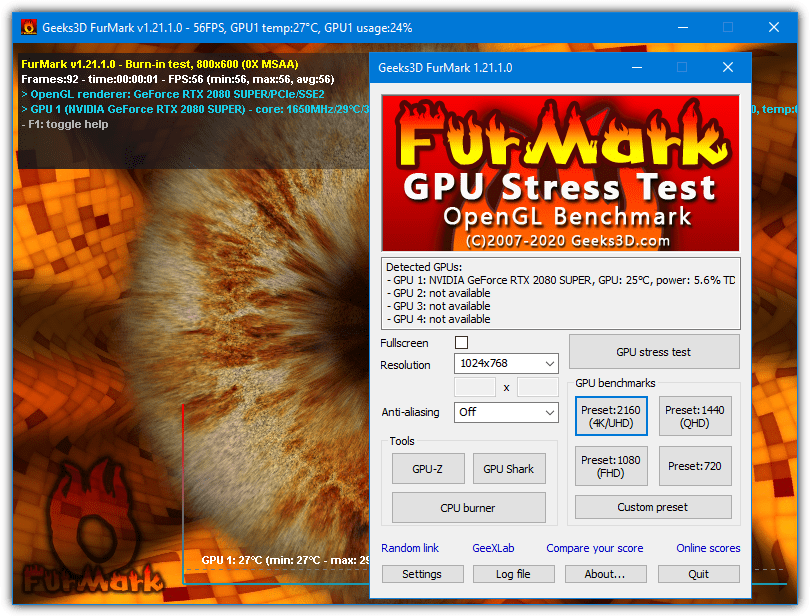The height and width of the screenshot is (616, 810).
Task: Click the custom height input field
Action: tap(538, 387)
